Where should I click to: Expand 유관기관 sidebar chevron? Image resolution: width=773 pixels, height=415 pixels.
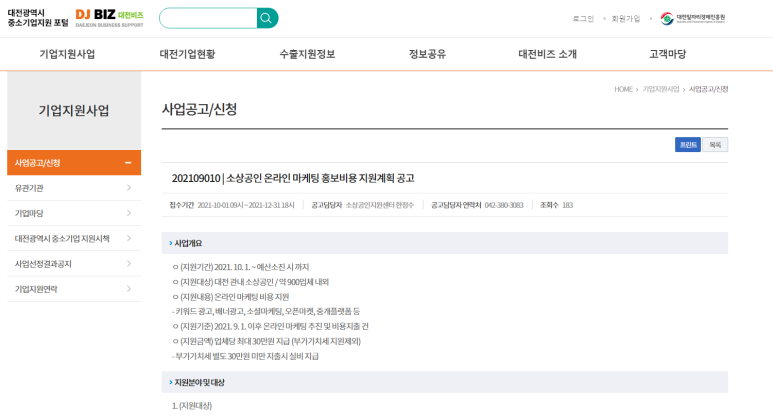(129, 188)
